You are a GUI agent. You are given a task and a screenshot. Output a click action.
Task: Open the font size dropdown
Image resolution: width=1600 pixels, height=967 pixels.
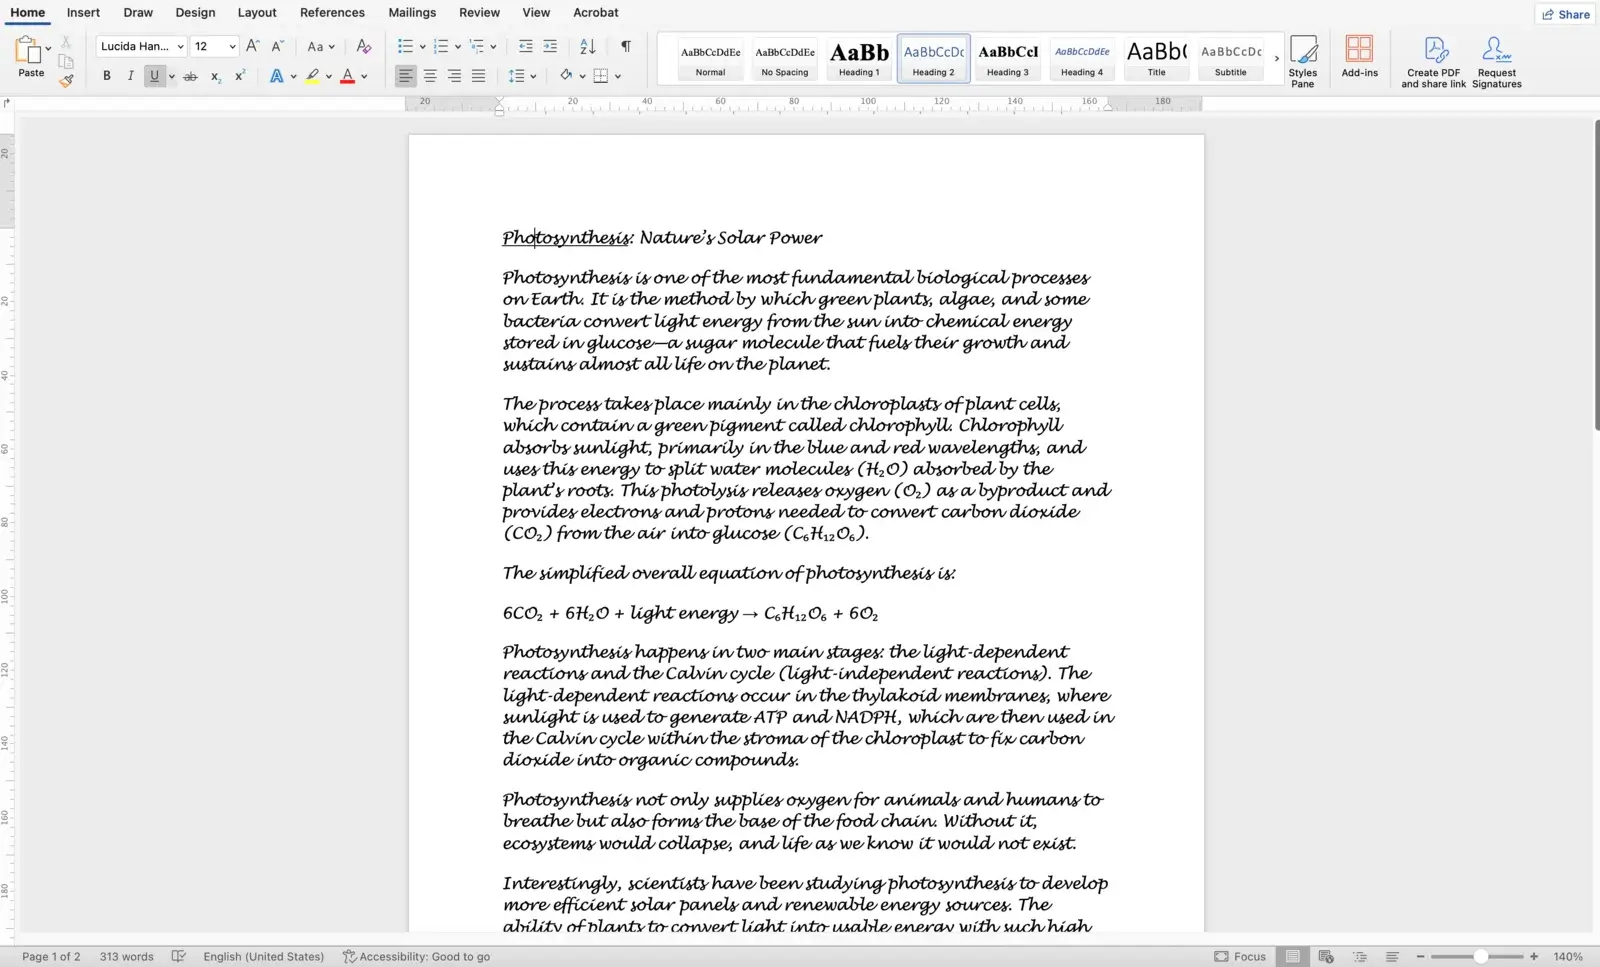232,47
